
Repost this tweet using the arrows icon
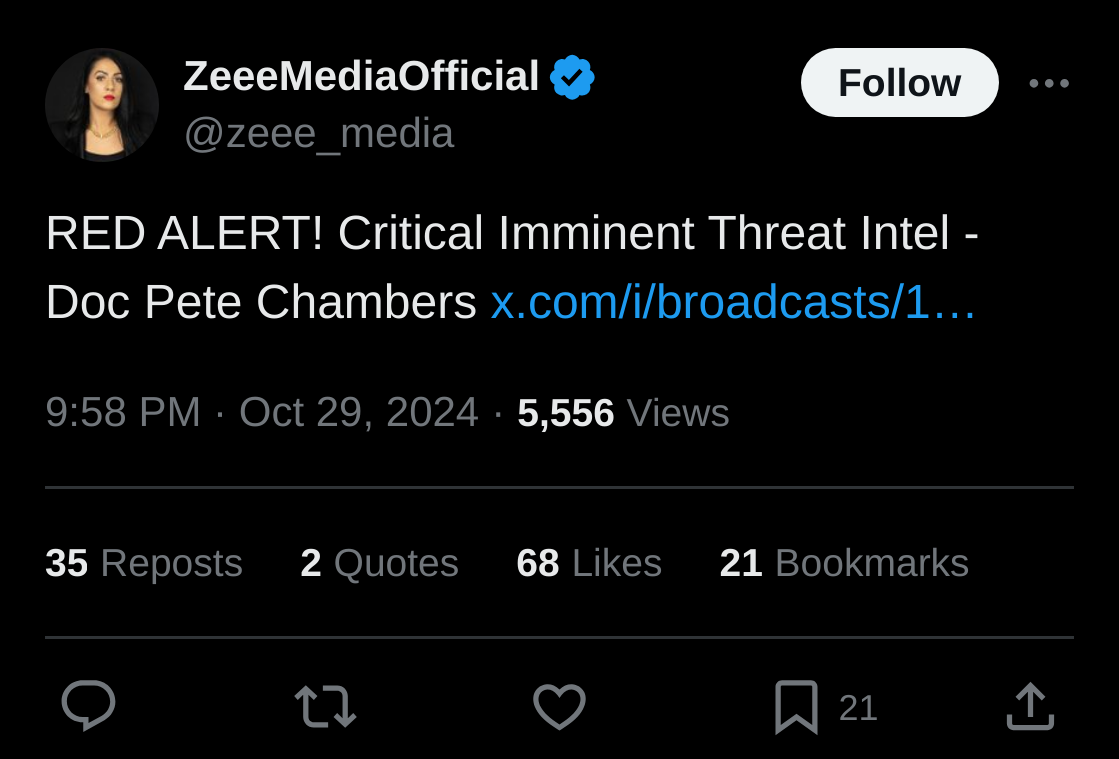click(x=325, y=706)
